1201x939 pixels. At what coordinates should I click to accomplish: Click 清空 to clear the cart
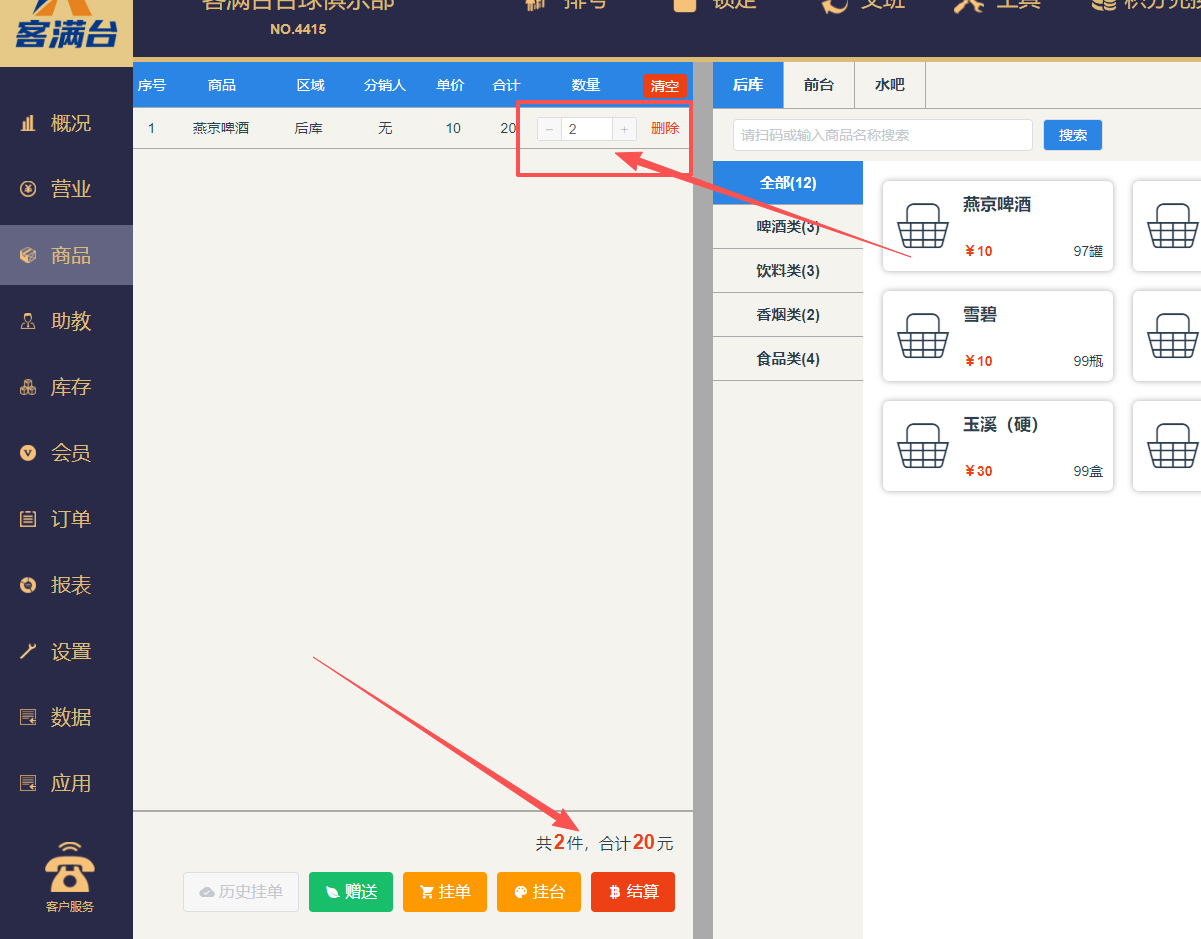tap(664, 86)
